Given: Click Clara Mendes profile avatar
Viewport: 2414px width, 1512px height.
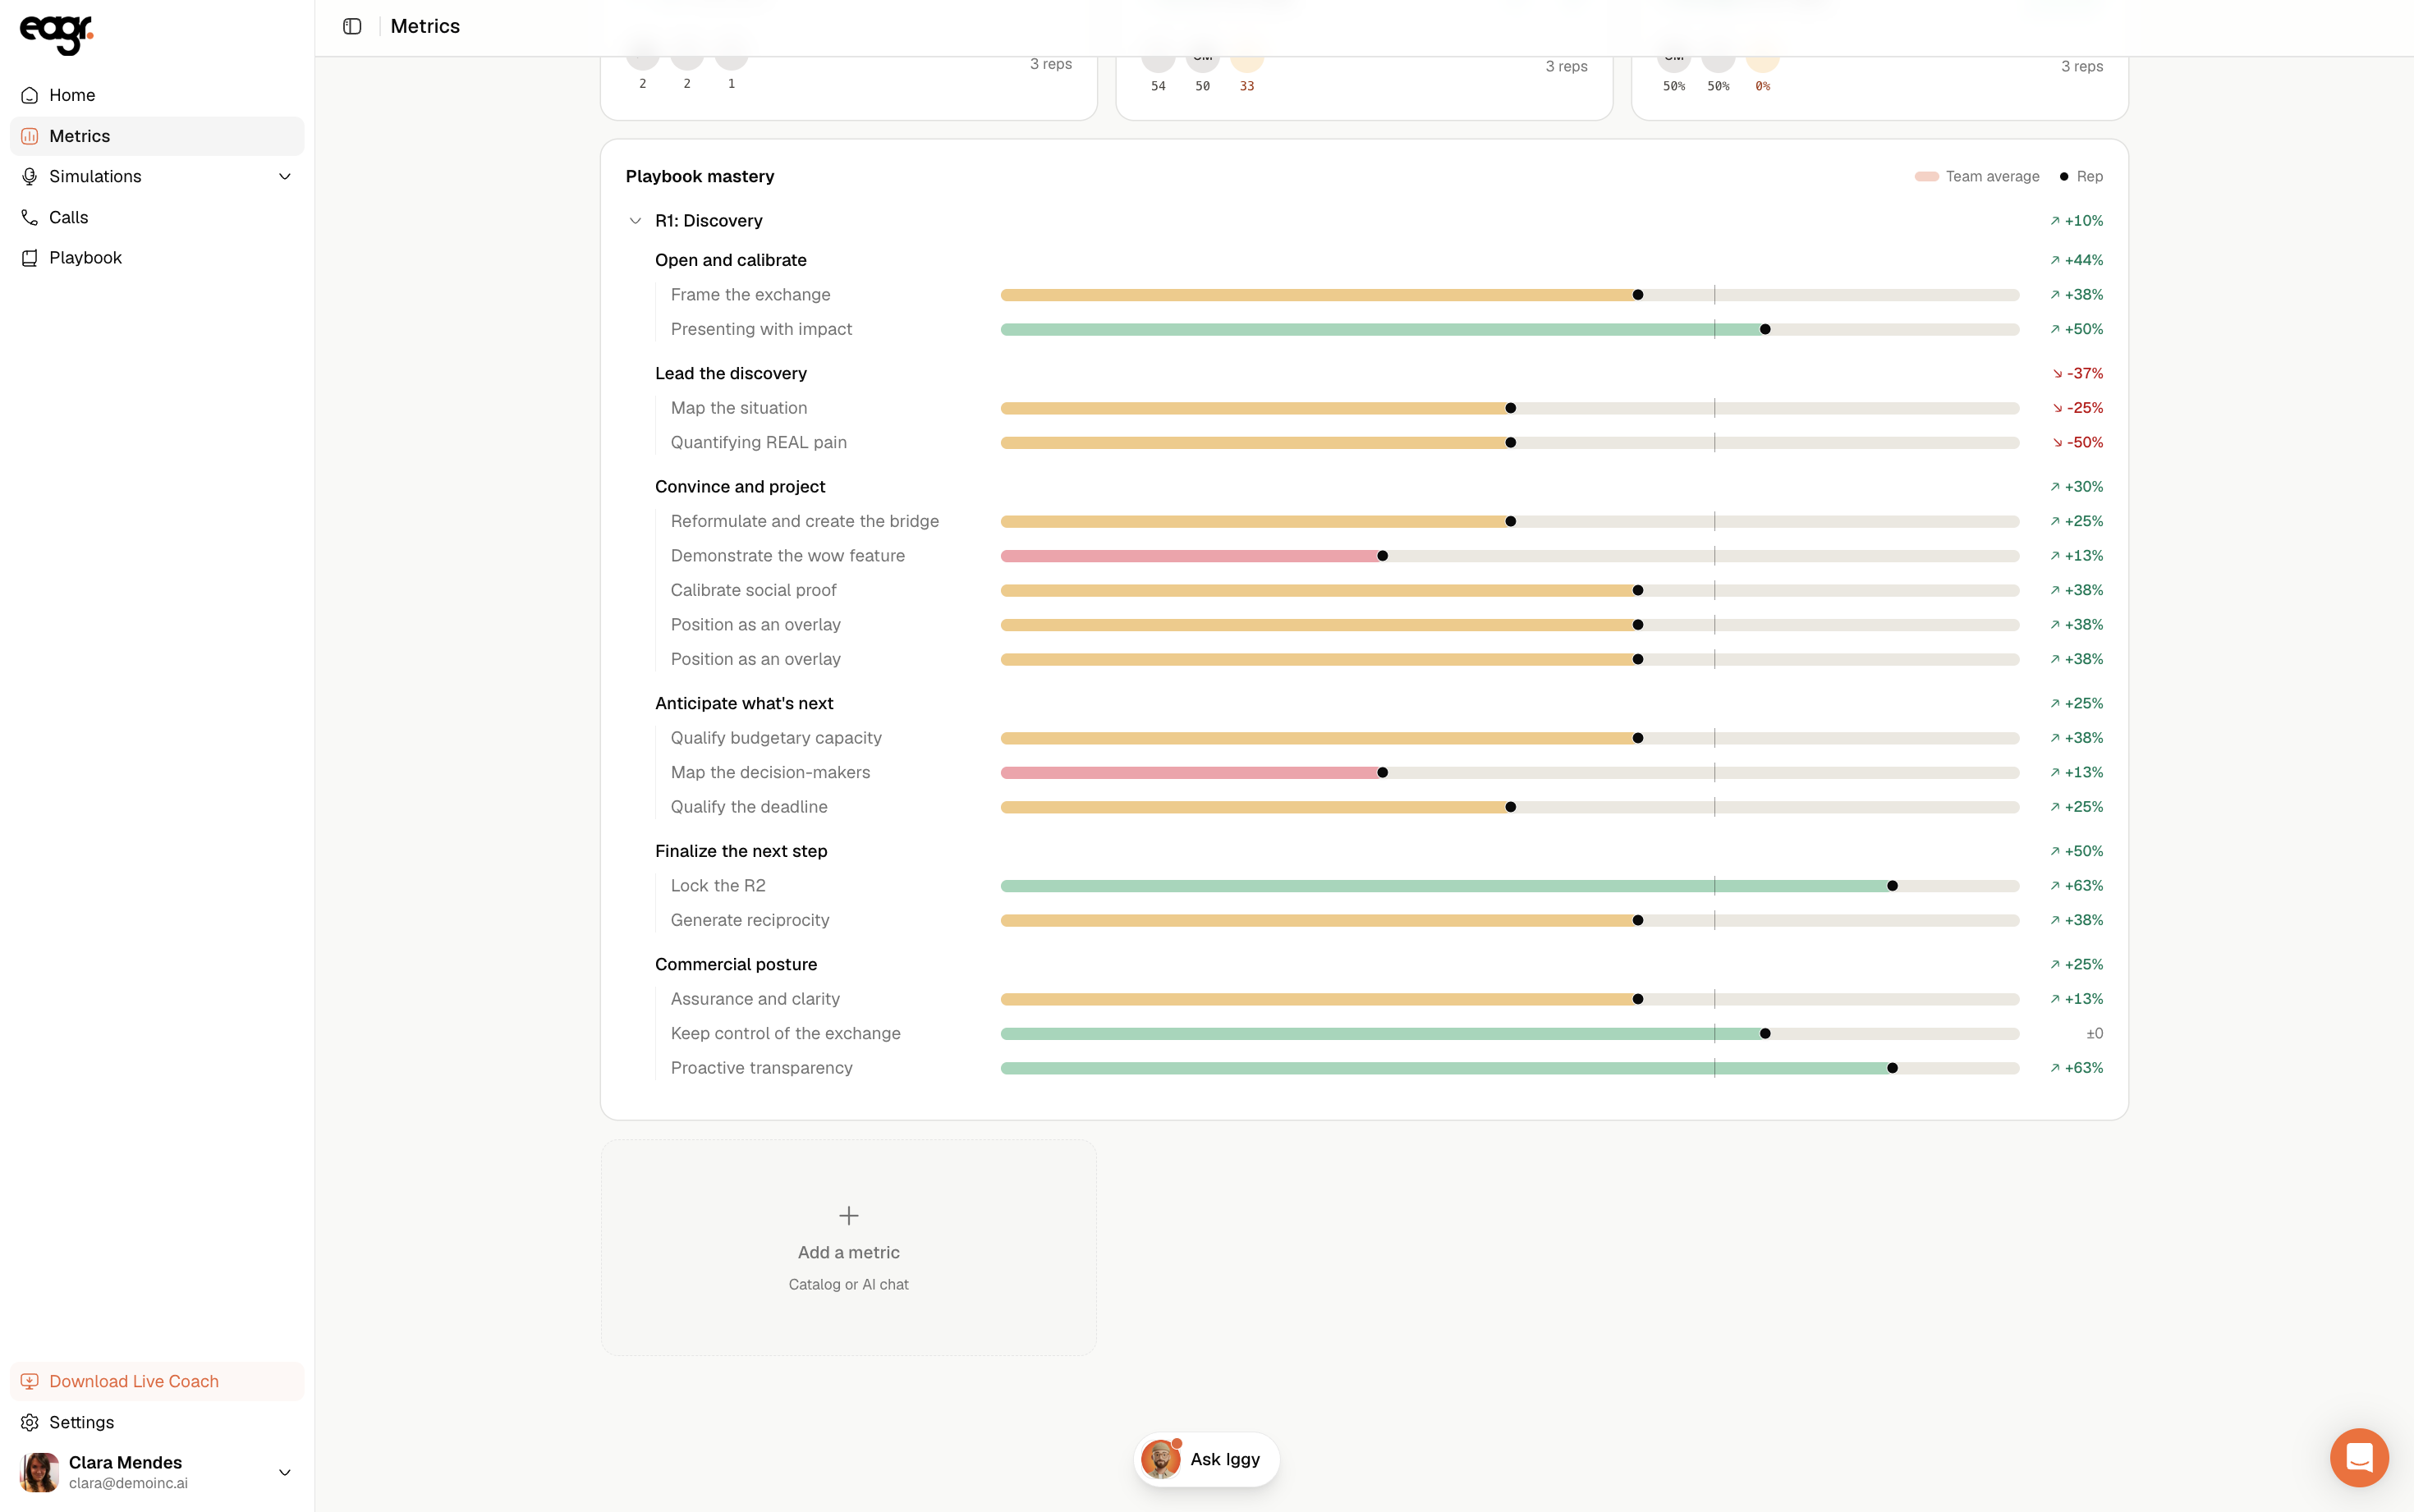Looking at the screenshot, I should 39,1472.
